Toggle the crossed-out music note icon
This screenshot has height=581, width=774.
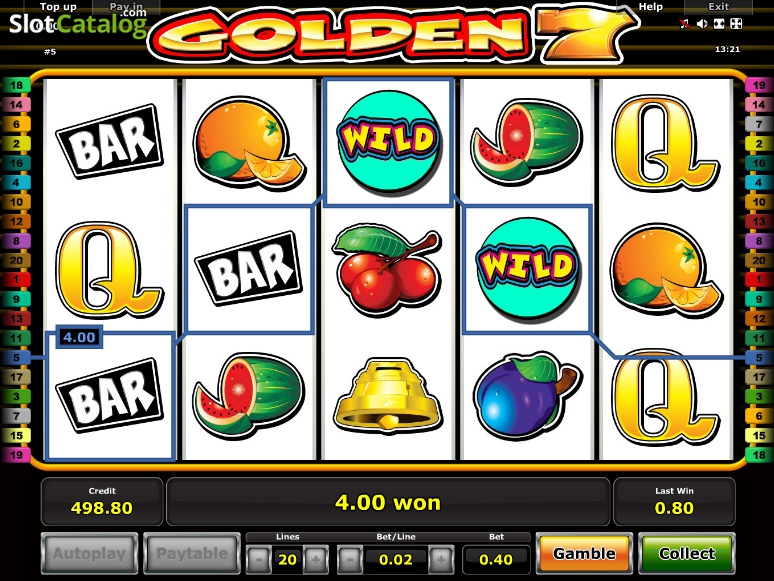[x=685, y=24]
